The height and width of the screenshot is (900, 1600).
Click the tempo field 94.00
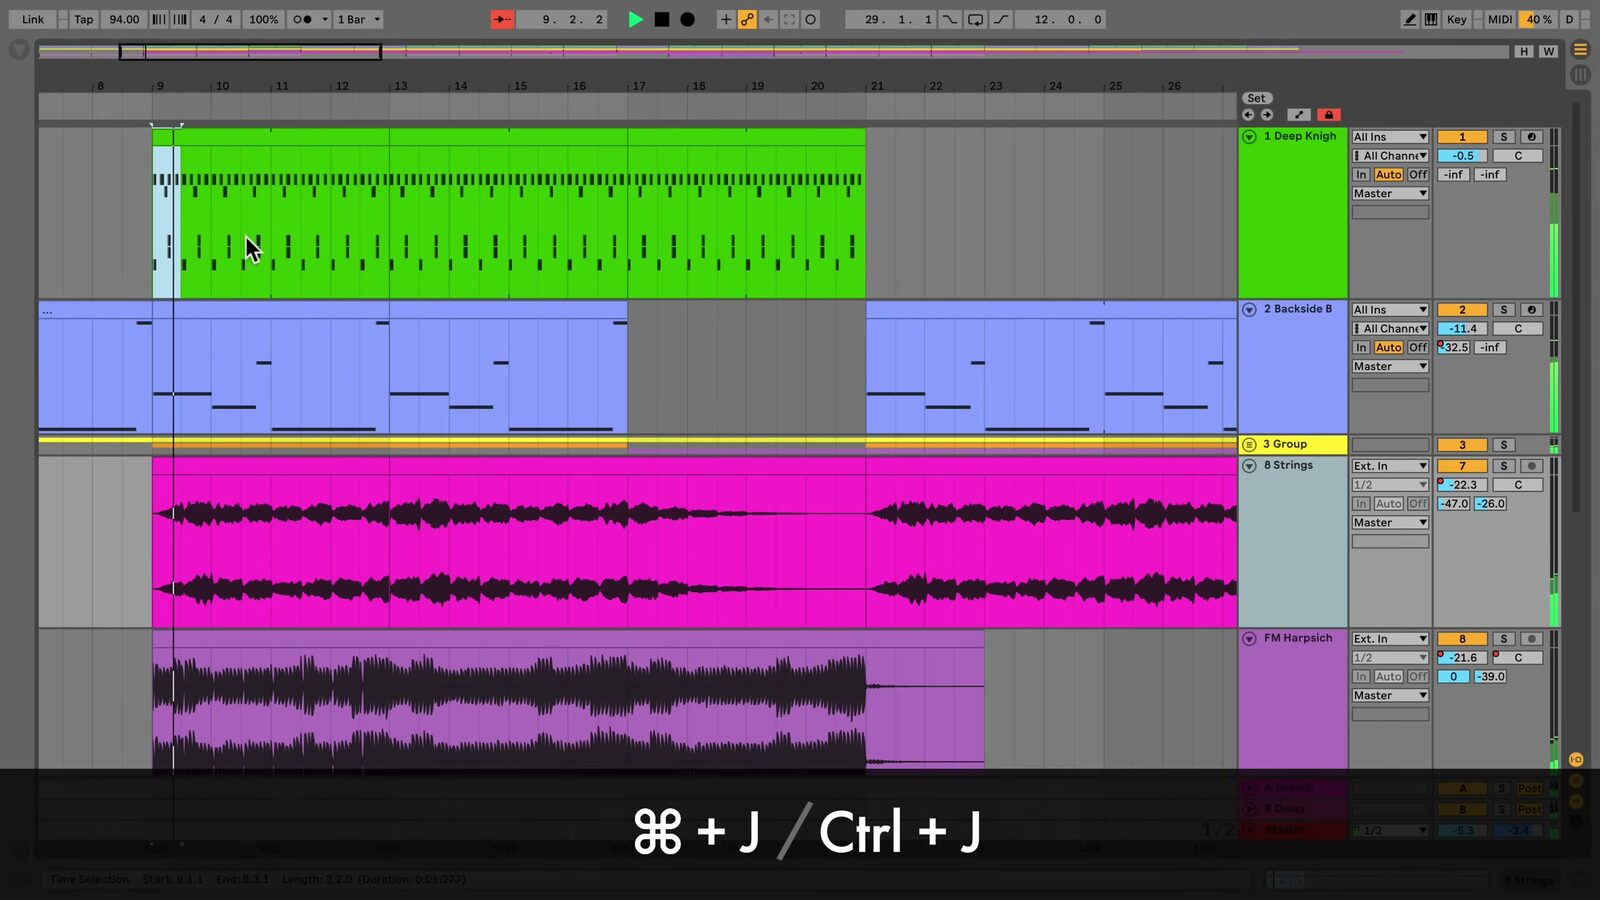click(124, 19)
